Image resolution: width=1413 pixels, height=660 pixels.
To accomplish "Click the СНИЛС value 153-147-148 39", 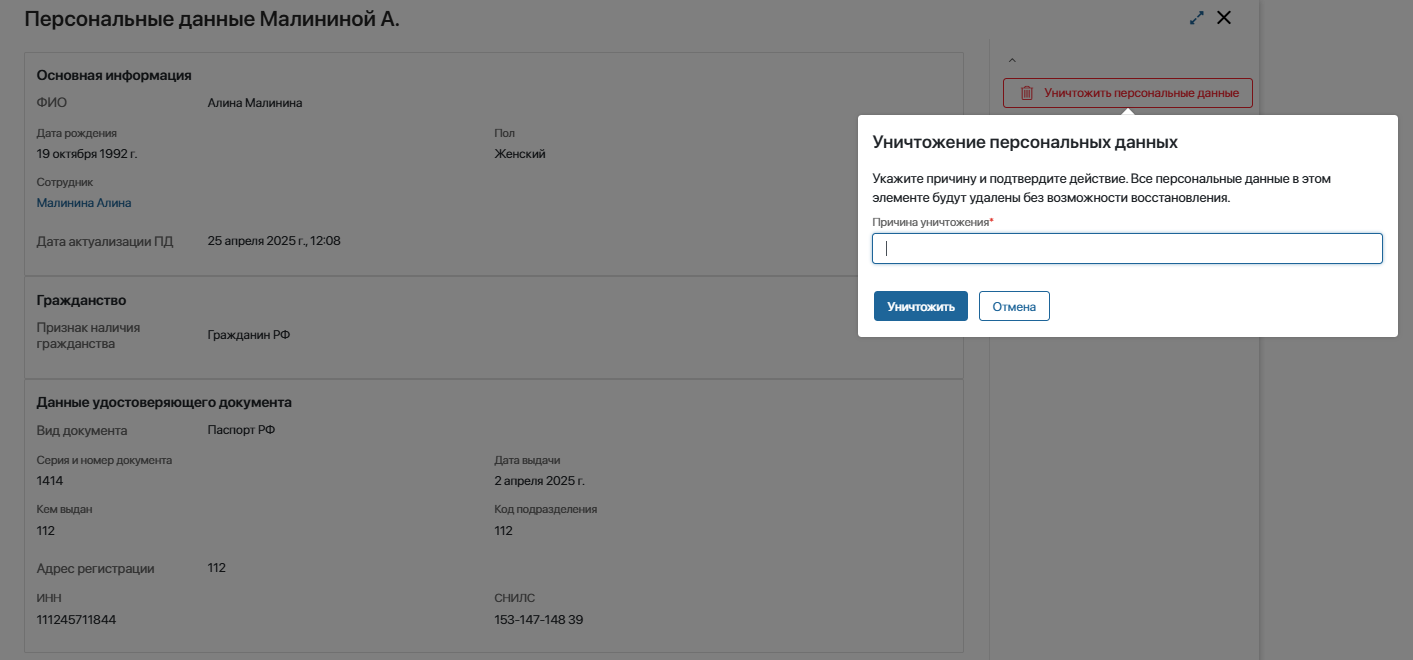I will 538,620.
